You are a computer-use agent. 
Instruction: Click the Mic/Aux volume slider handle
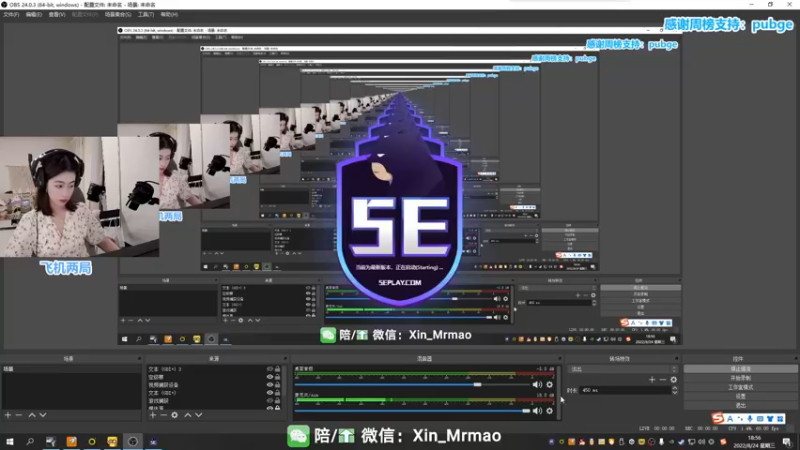pyautogui.click(x=526, y=411)
